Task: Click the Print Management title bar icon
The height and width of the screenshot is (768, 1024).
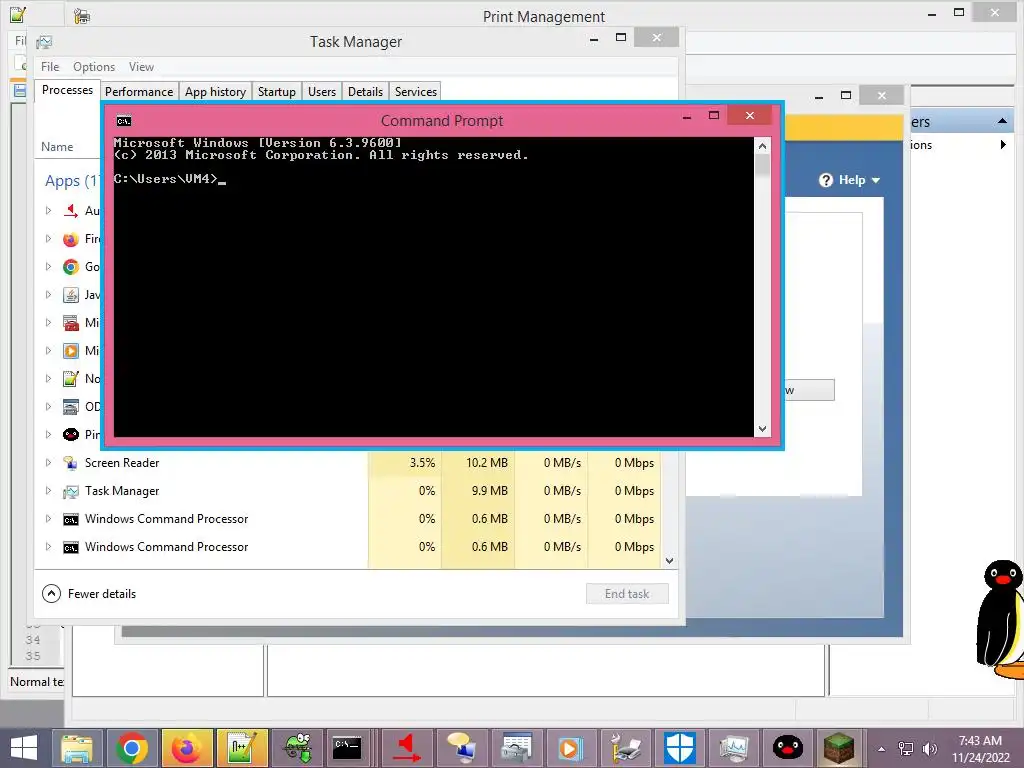Action: click(82, 16)
